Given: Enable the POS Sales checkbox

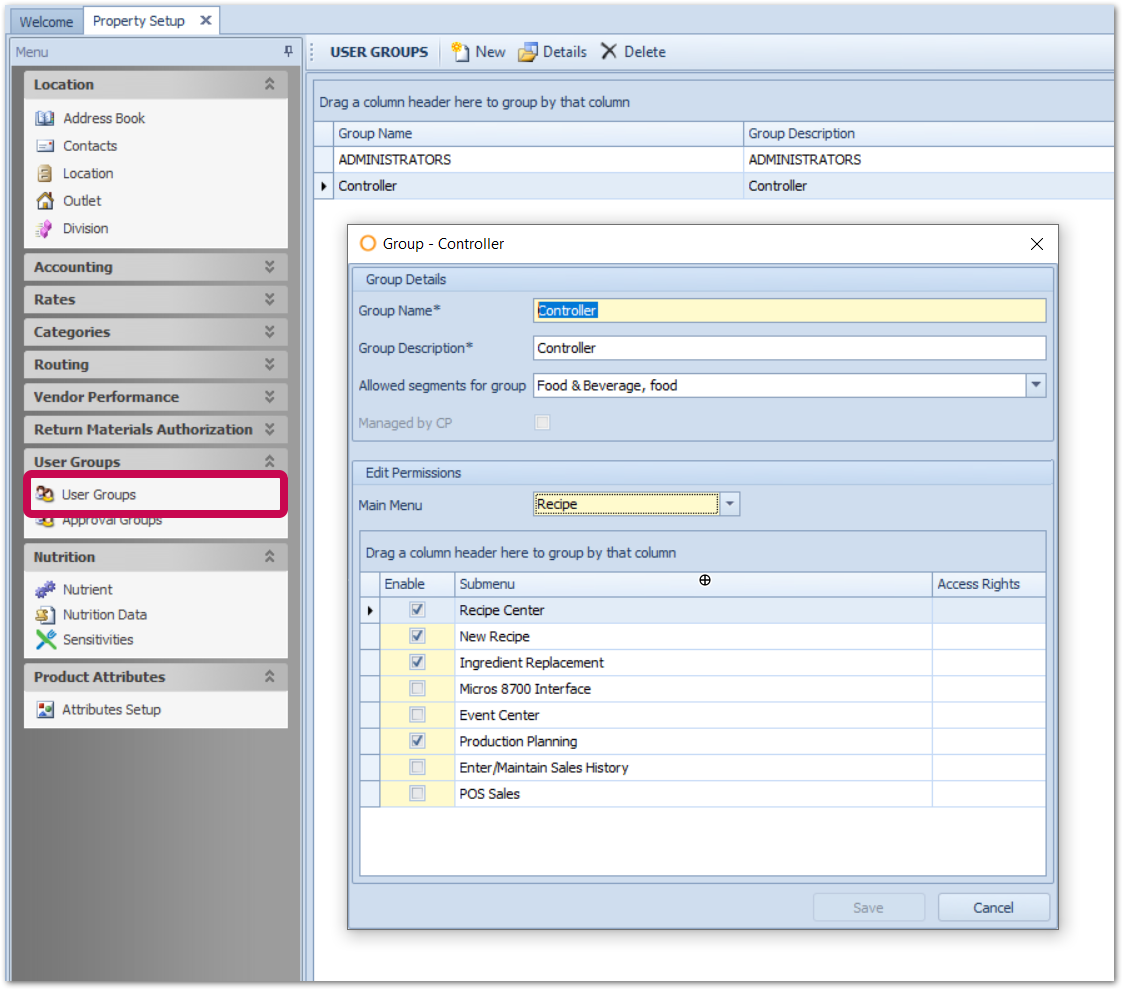Looking at the screenshot, I should pyautogui.click(x=417, y=794).
